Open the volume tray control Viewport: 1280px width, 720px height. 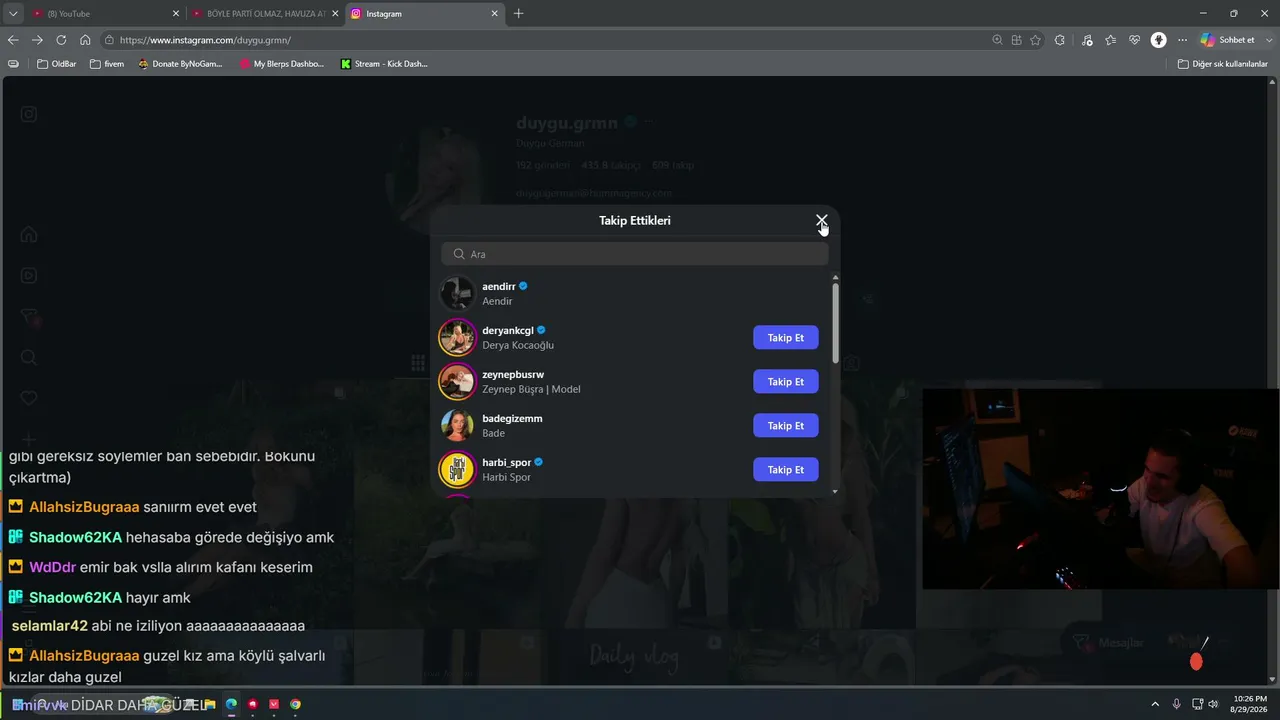pos(1213,704)
